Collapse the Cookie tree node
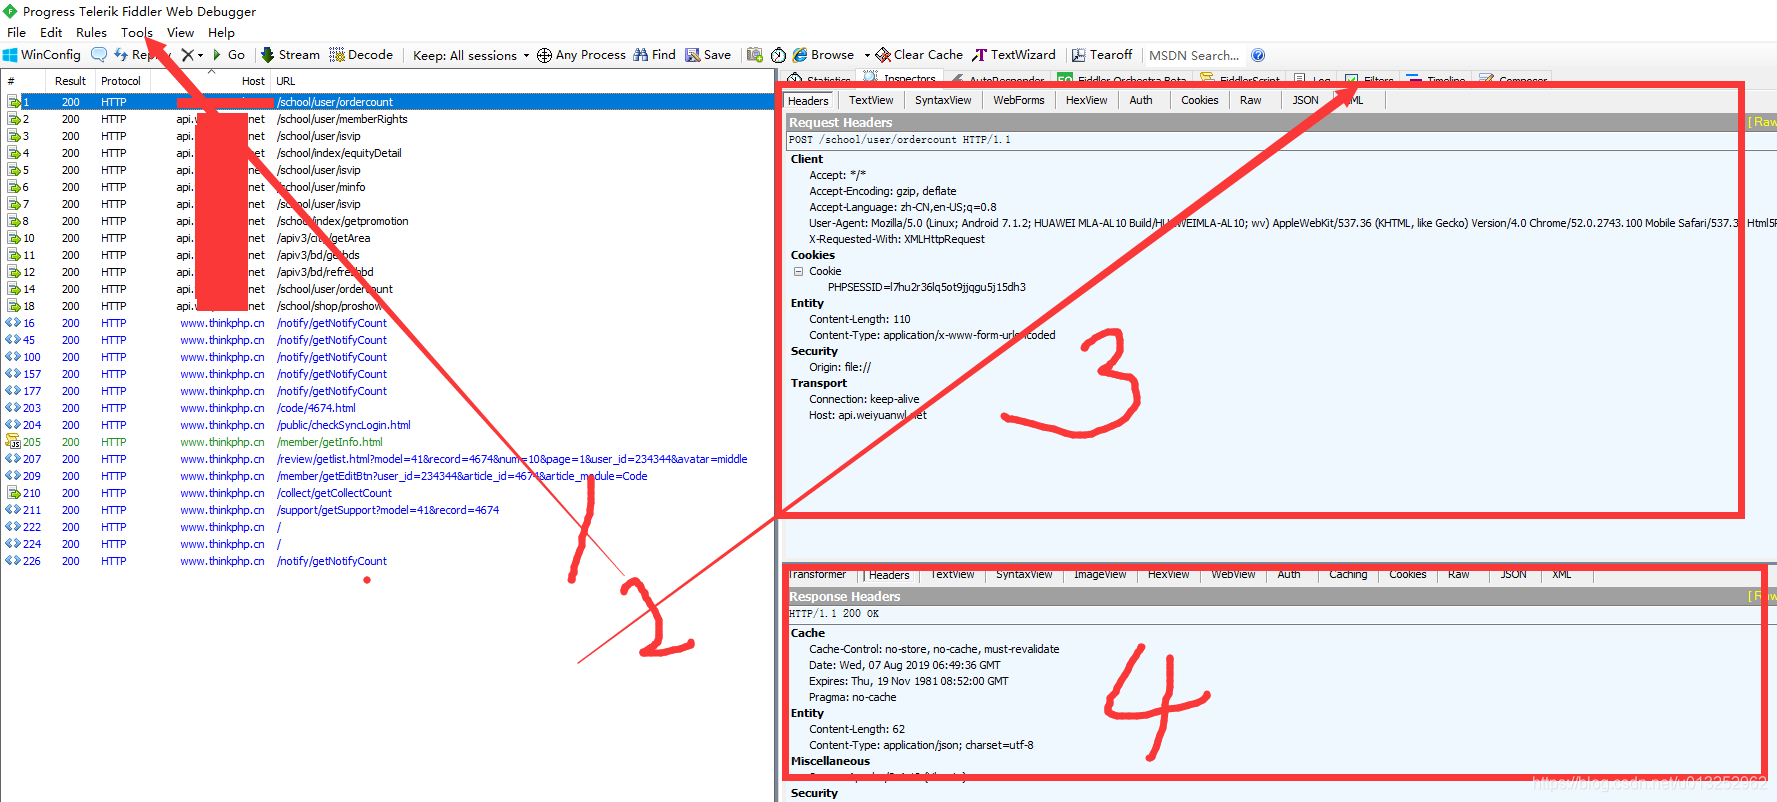This screenshot has height=802, width=1777. pos(799,271)
